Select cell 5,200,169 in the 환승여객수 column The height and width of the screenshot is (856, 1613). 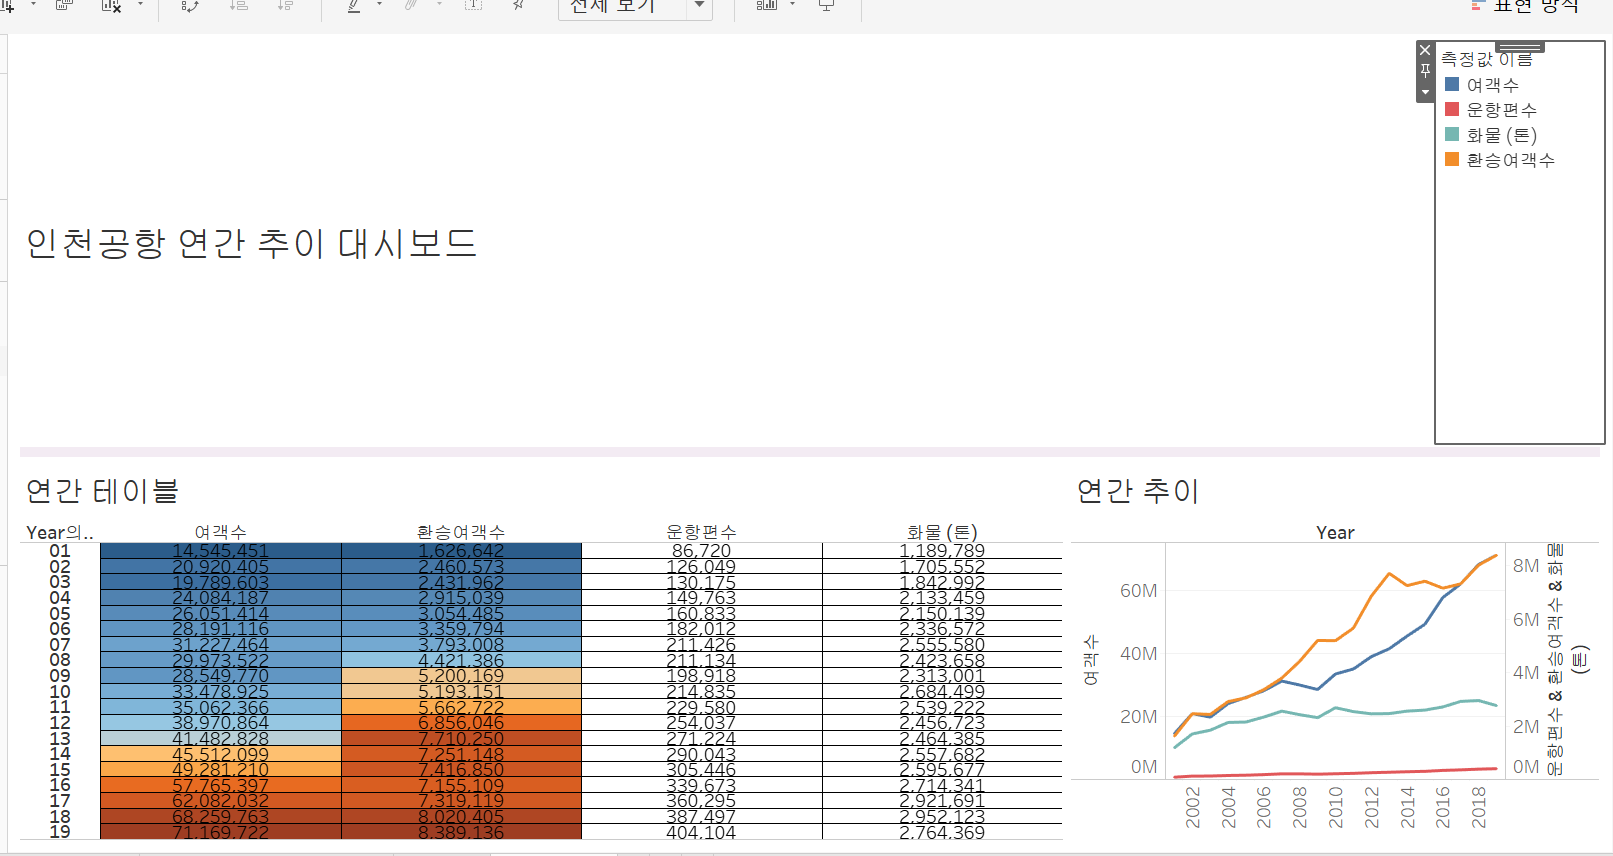[x=461, y=676]
